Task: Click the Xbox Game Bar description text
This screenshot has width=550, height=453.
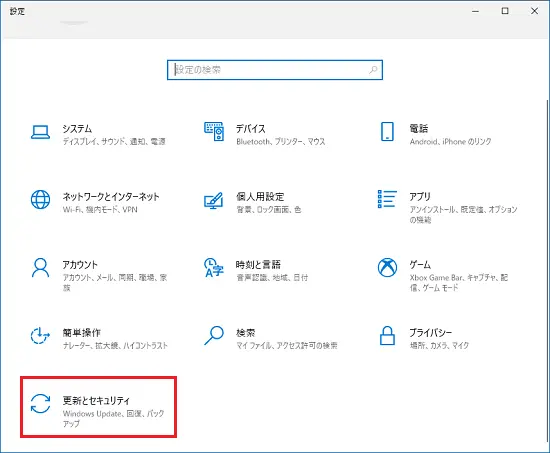Action: point(458,282)
